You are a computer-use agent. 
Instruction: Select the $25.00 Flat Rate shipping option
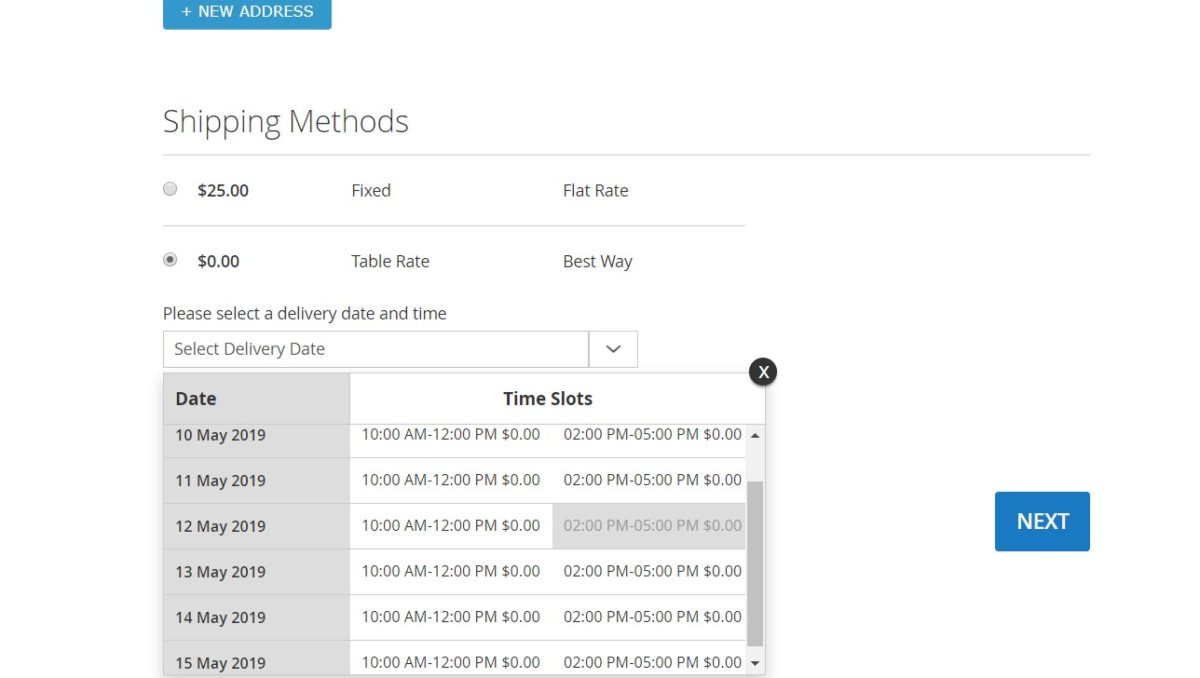tap(169, 188)
